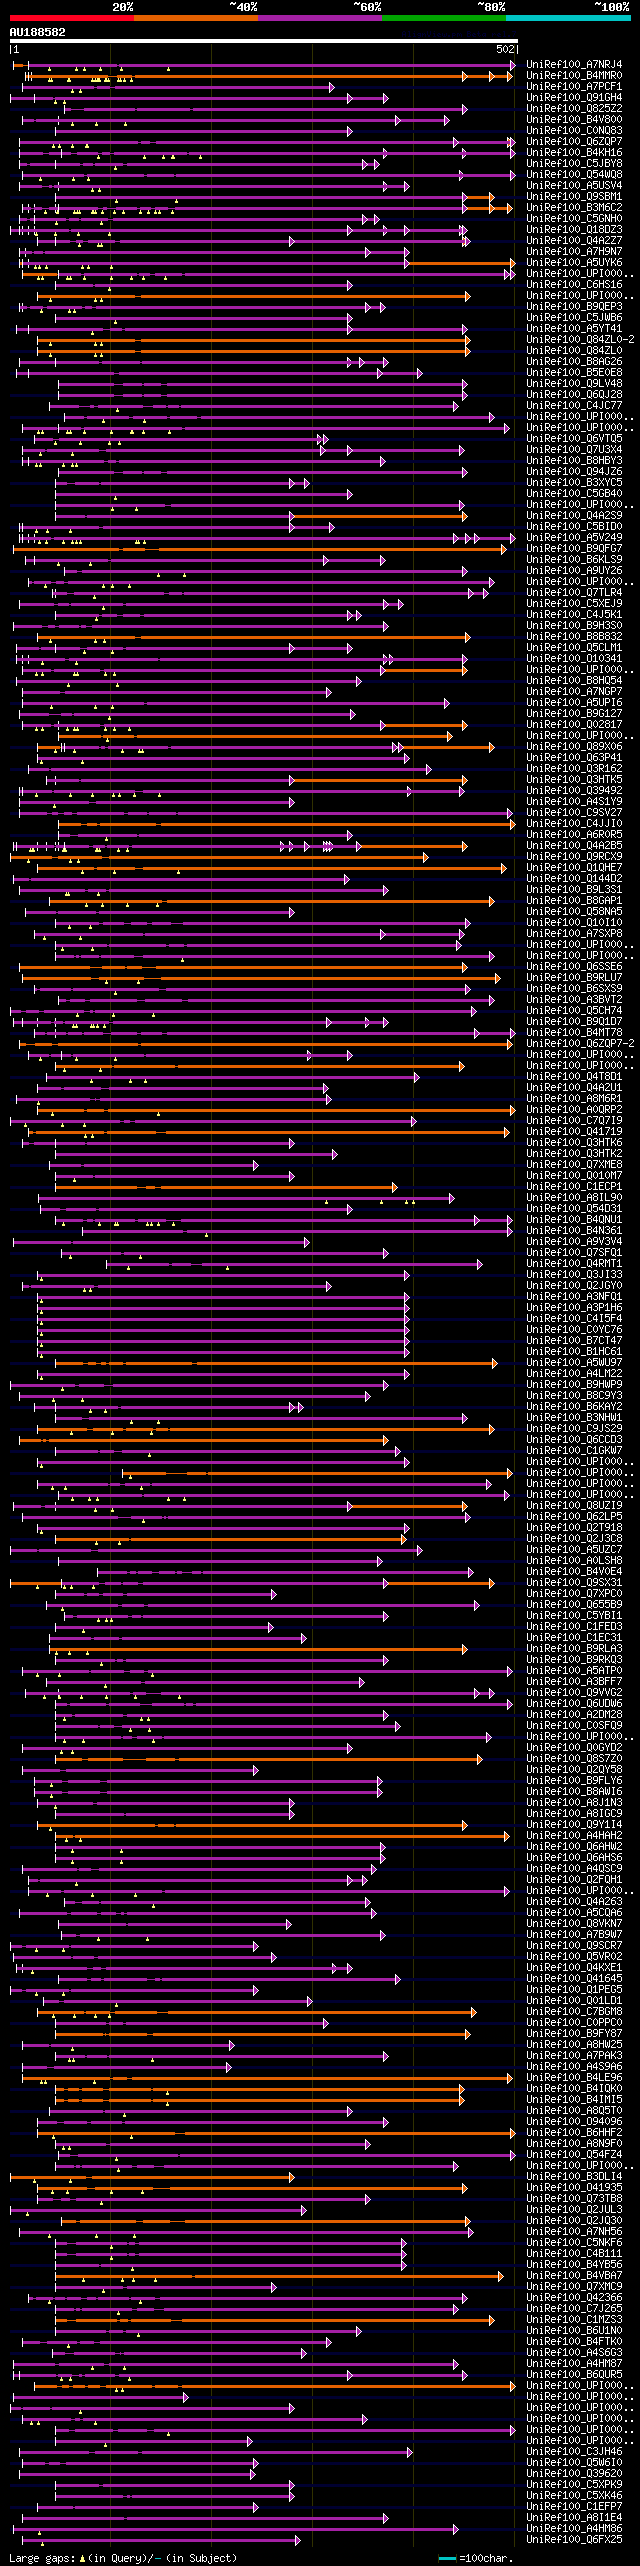Screen dimensions: 640x2566
Task: Click UniRef100_C5JBY8 label
Action: coord(574,164)
